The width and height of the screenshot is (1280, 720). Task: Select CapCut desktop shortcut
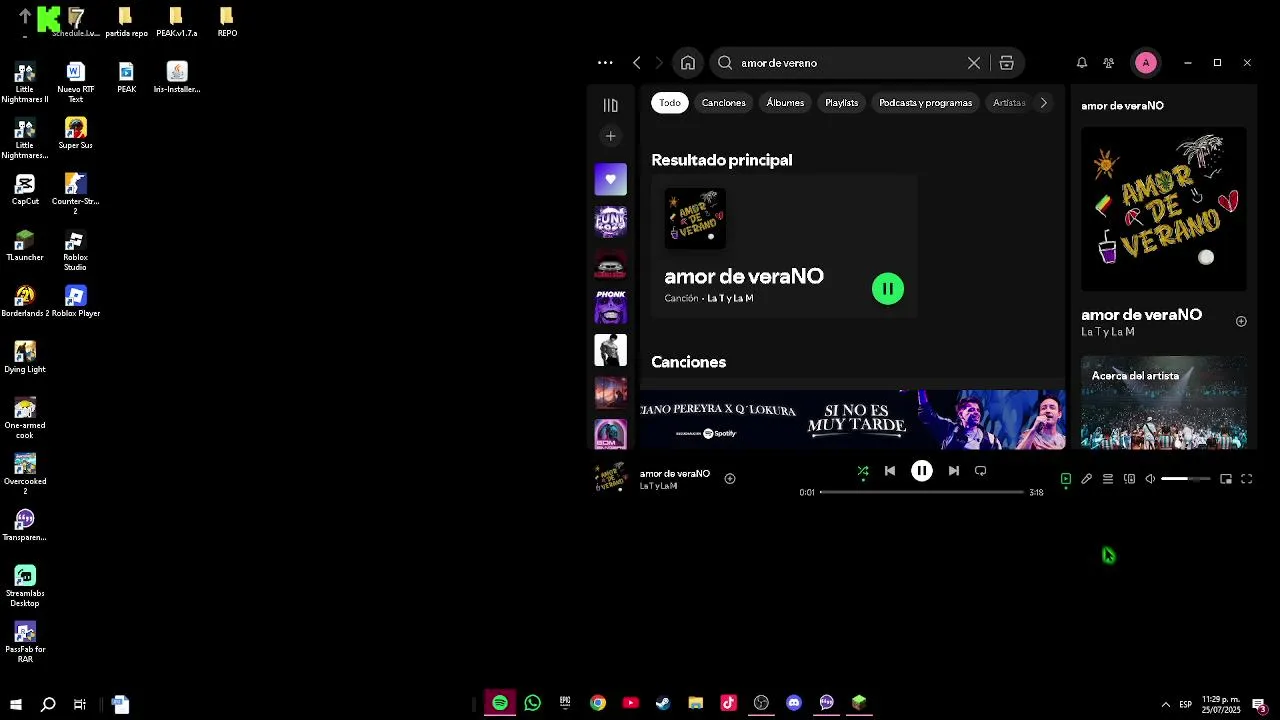(25, 190)
